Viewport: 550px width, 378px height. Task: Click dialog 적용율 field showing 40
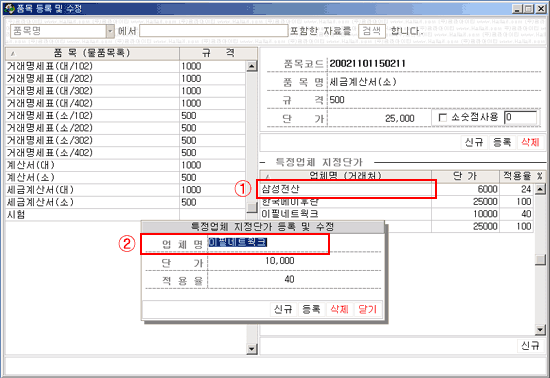click(x=294, y=279)
